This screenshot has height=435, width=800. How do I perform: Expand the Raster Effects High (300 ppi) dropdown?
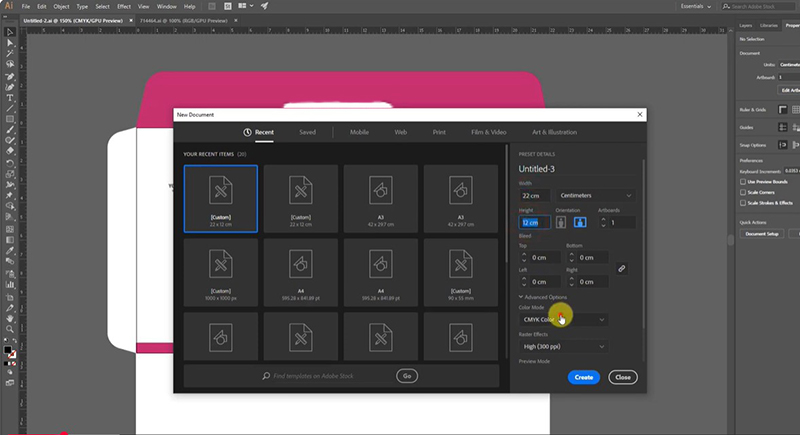pyautogui.click(x=563, y=346)
